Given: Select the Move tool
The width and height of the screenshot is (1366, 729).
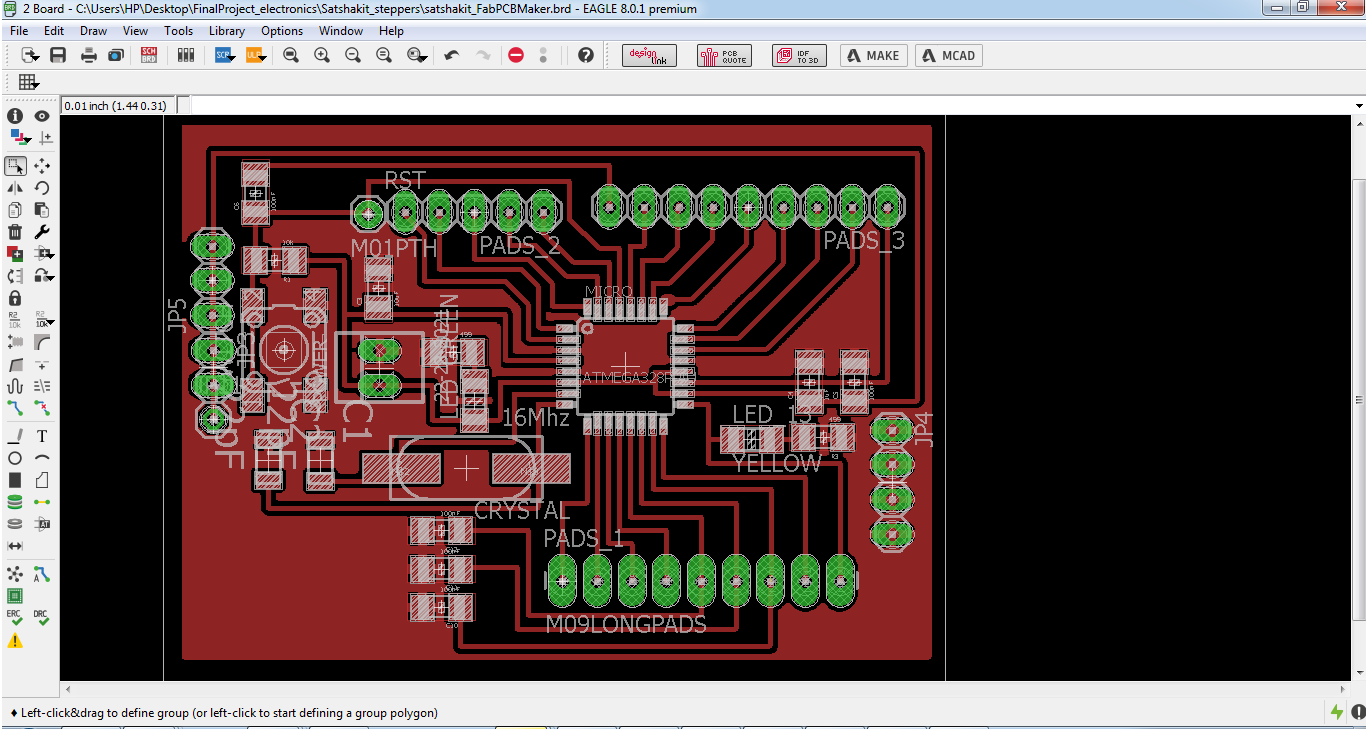Looking at the screenshot, I should click(42, 166).
